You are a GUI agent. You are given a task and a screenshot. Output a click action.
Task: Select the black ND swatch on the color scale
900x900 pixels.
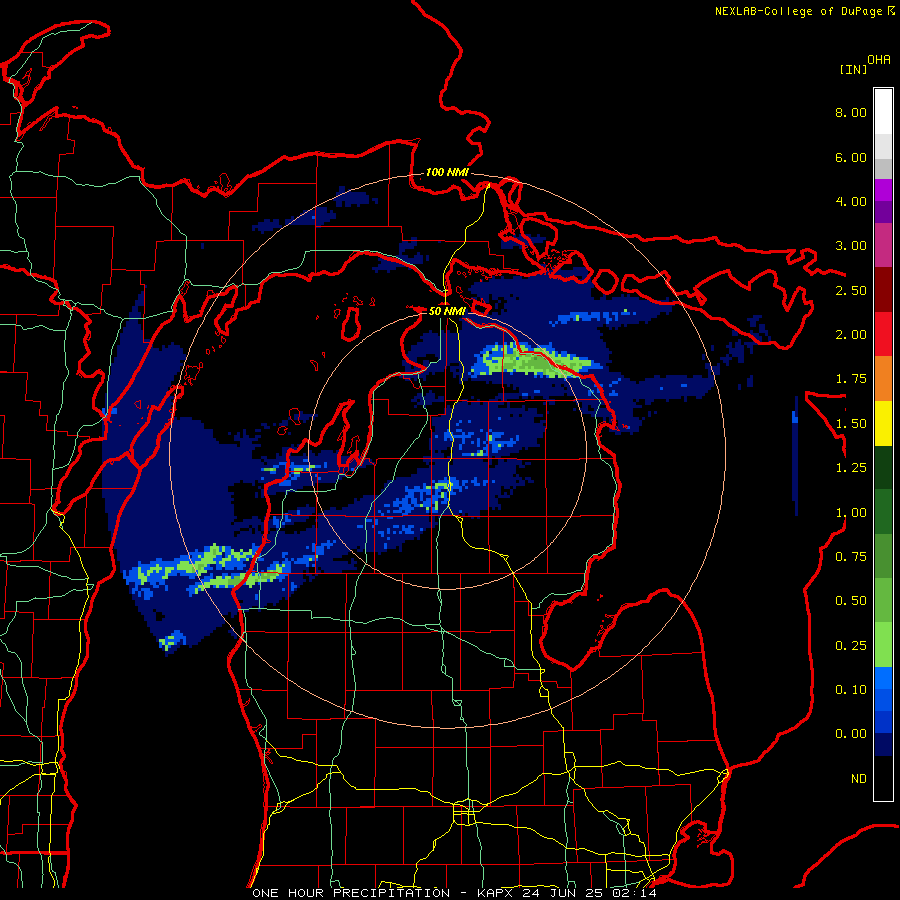(883, 778)
